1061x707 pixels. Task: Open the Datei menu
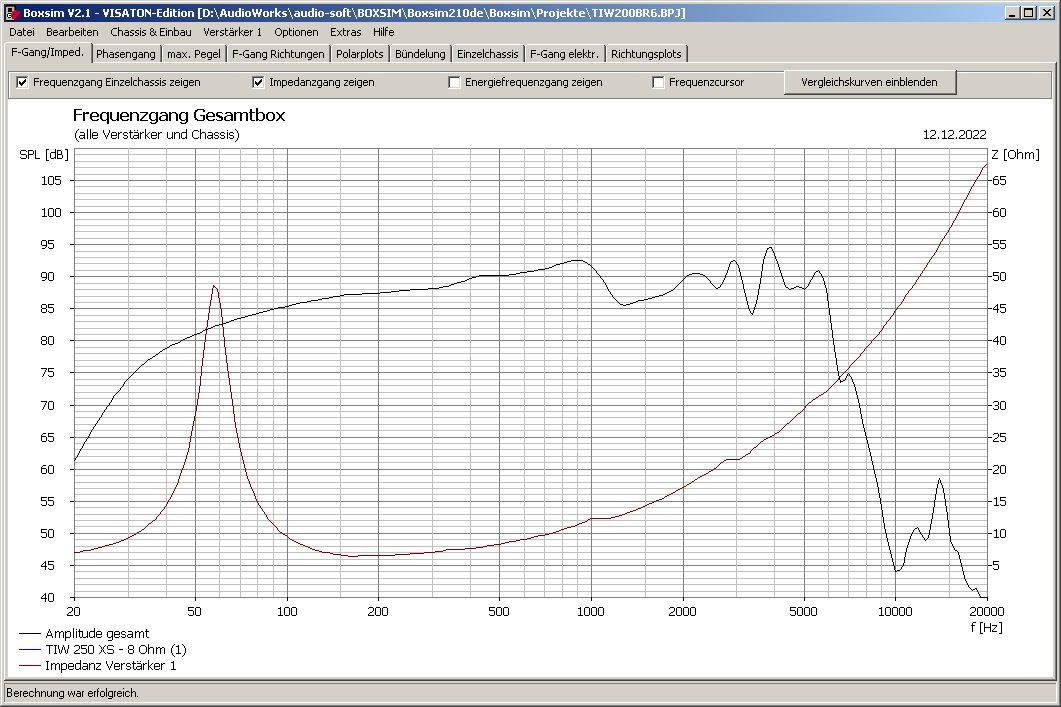click(x=21, y=32)
